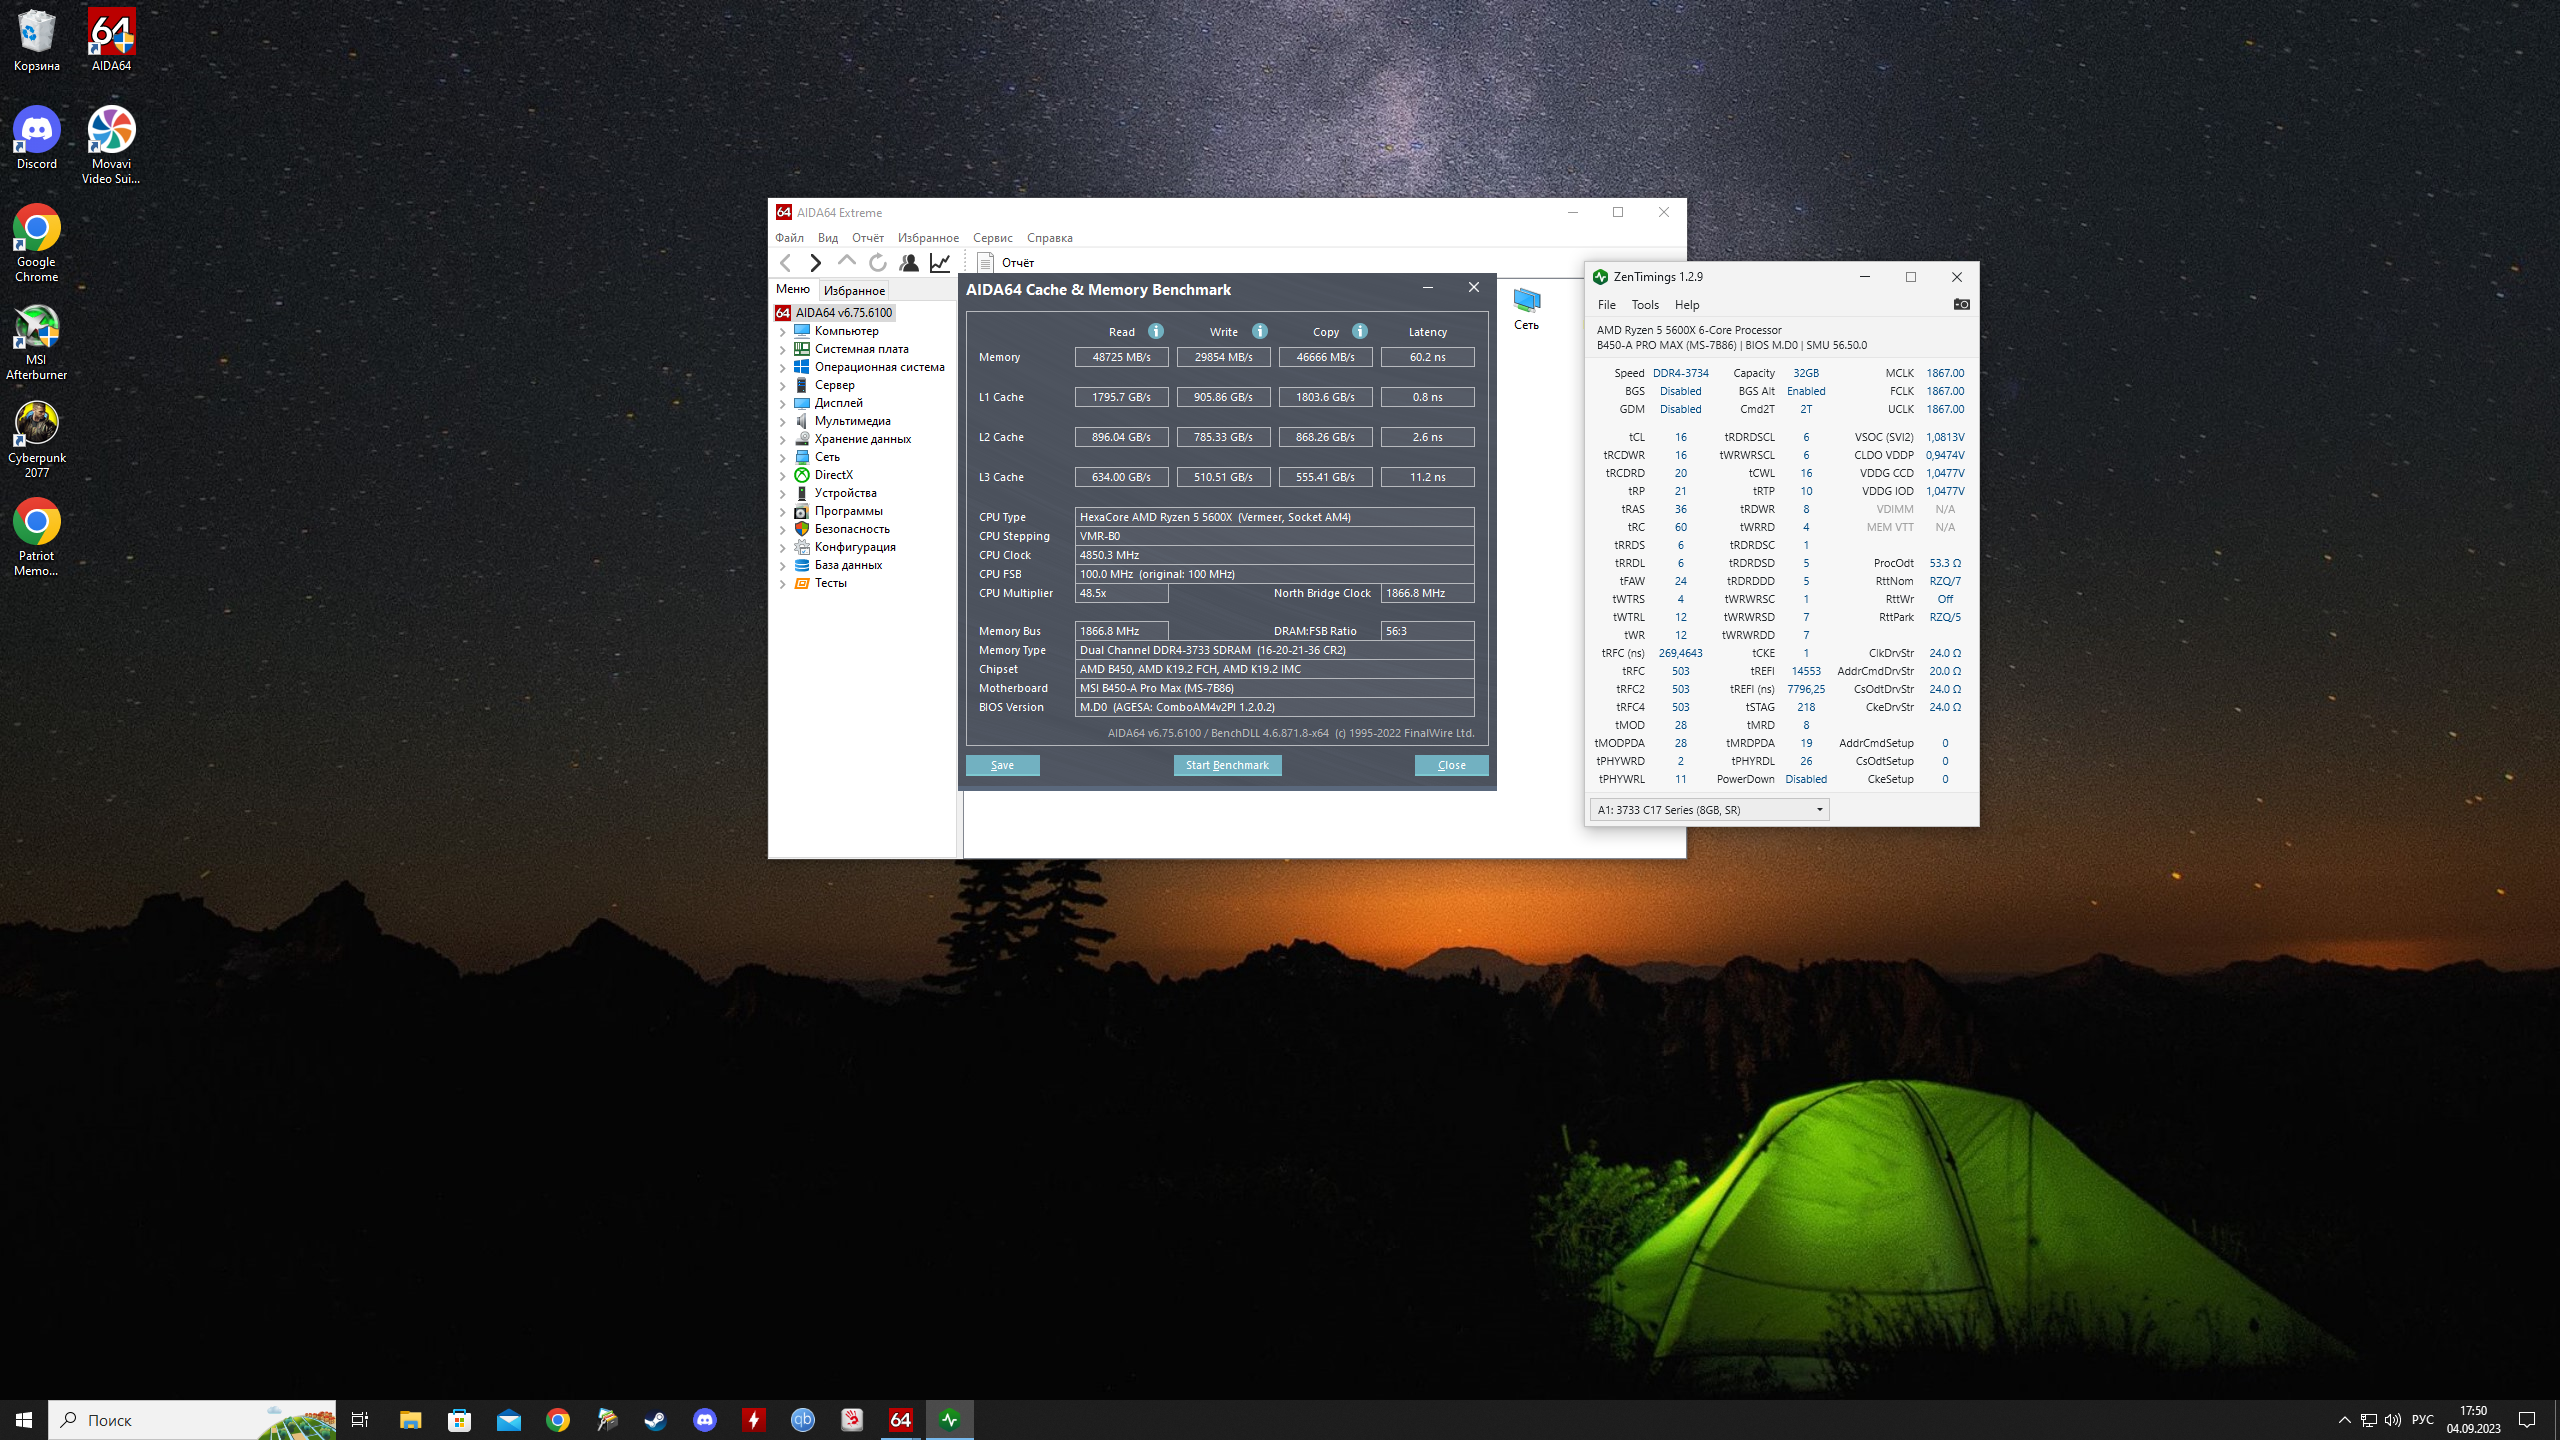This screenshot has width=2560, height=1440.
Task: Click the Save button
Action: pos(1002,765)
